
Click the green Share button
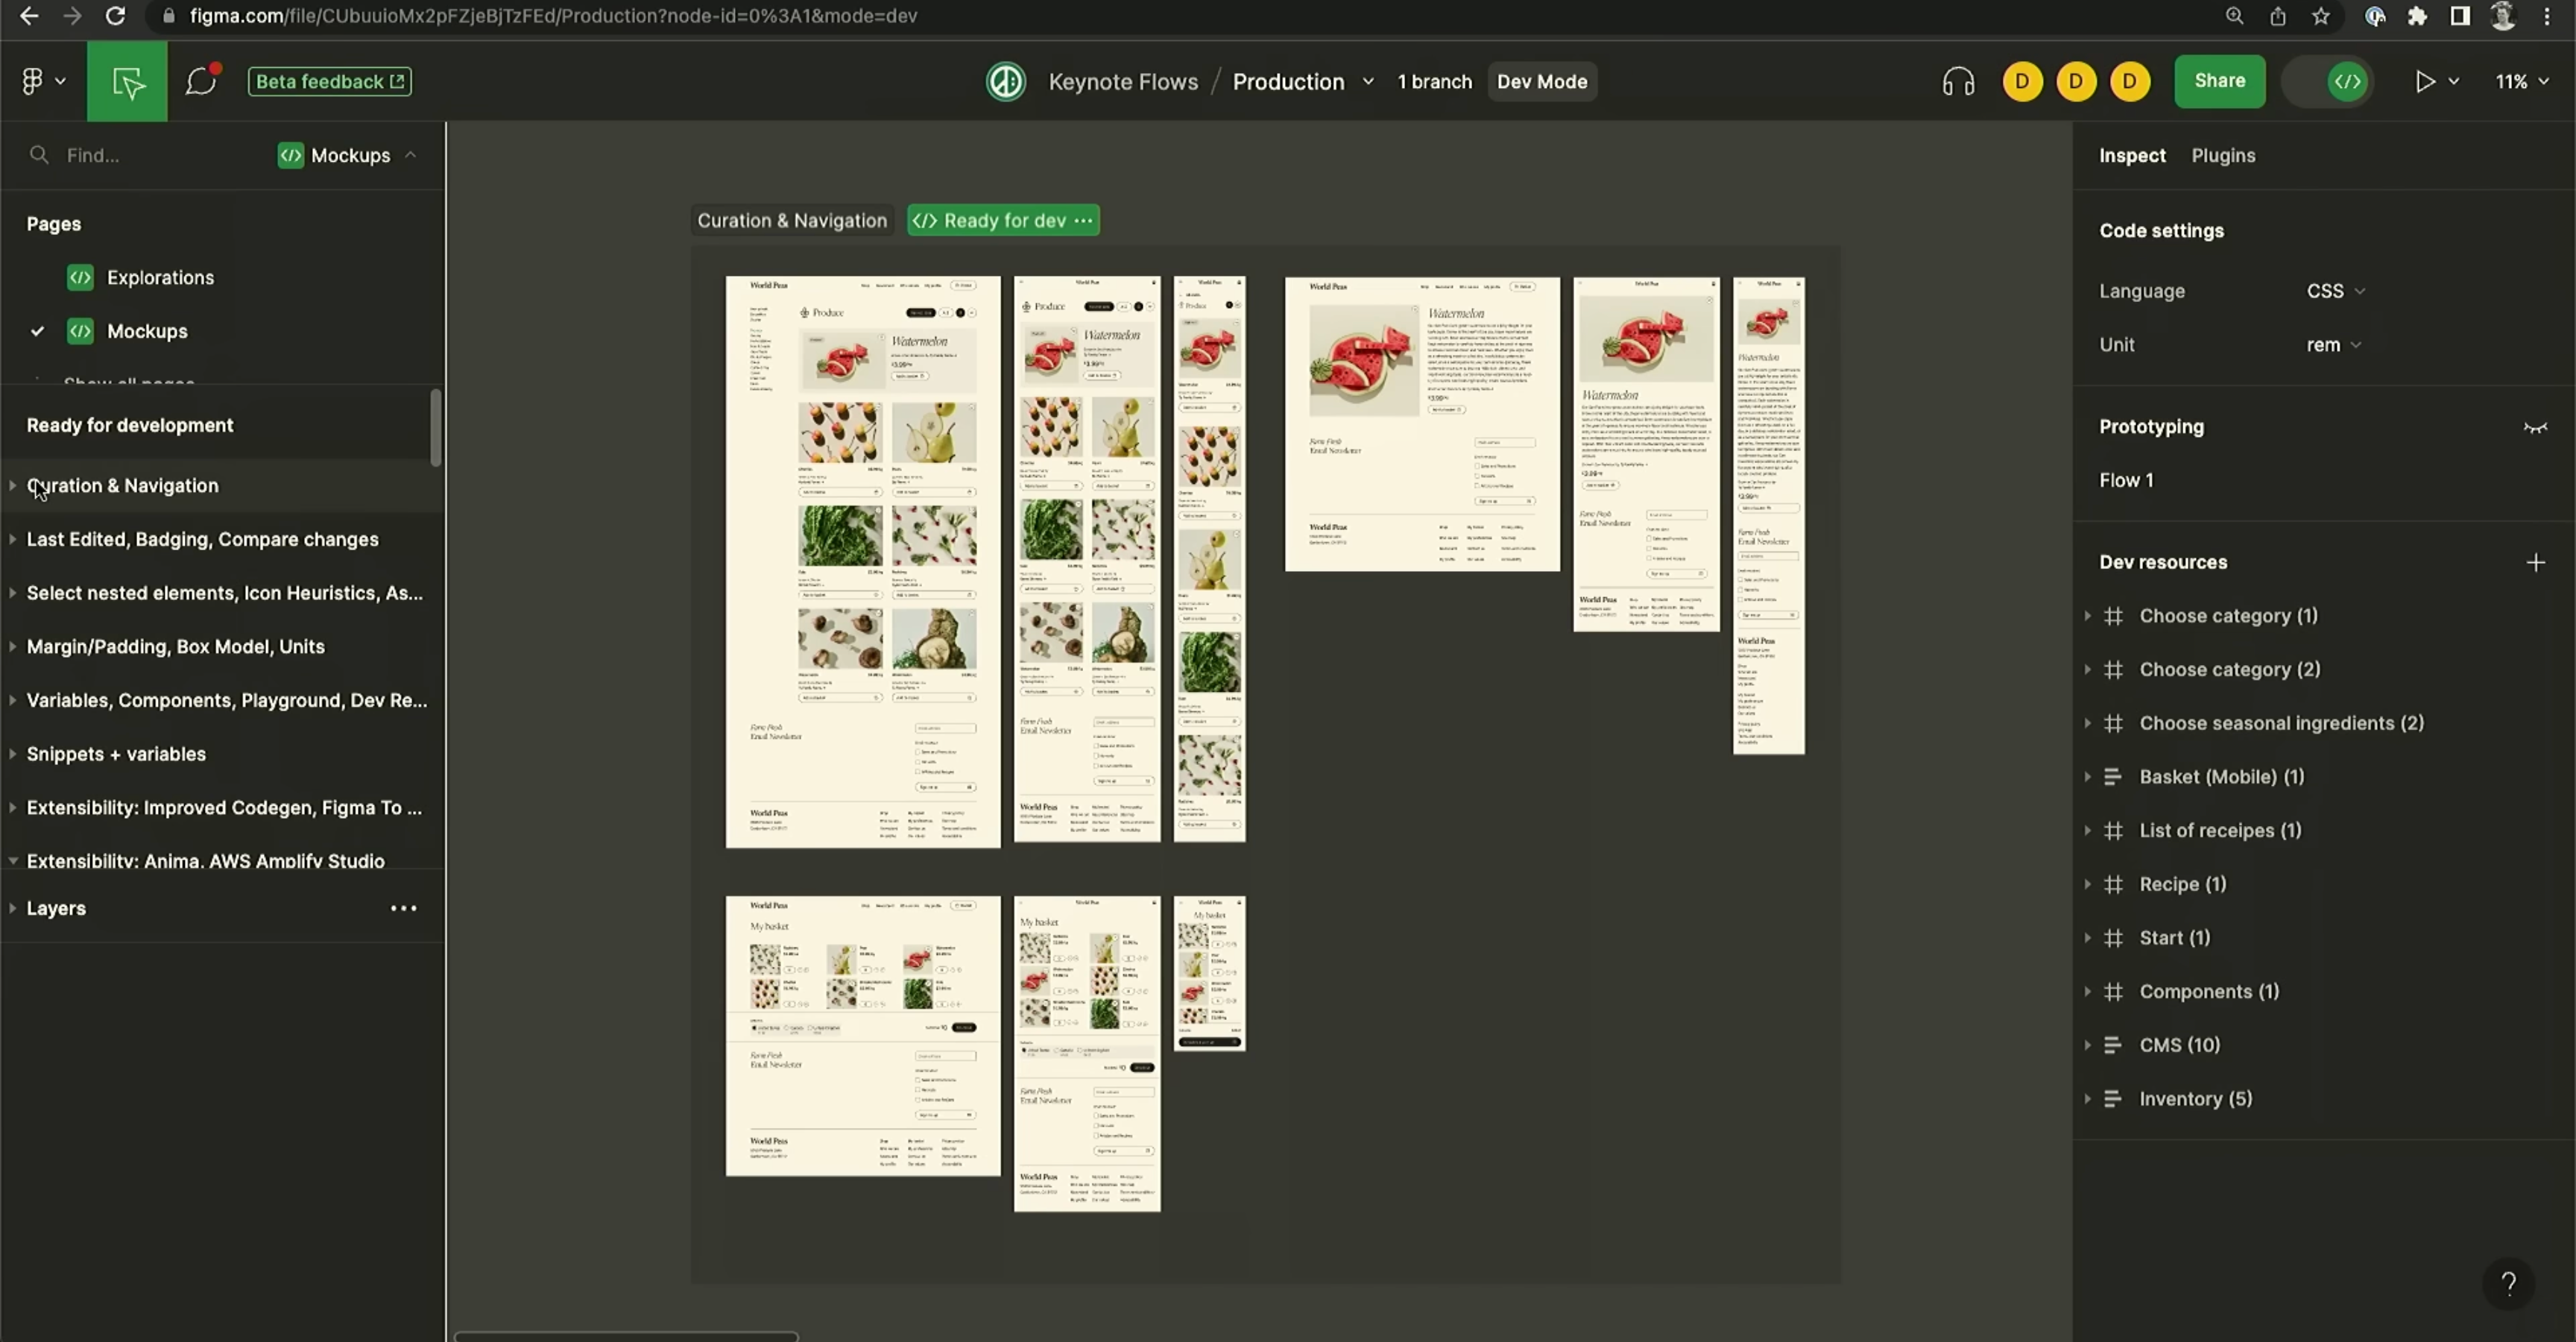click(x=2219, y=81)
